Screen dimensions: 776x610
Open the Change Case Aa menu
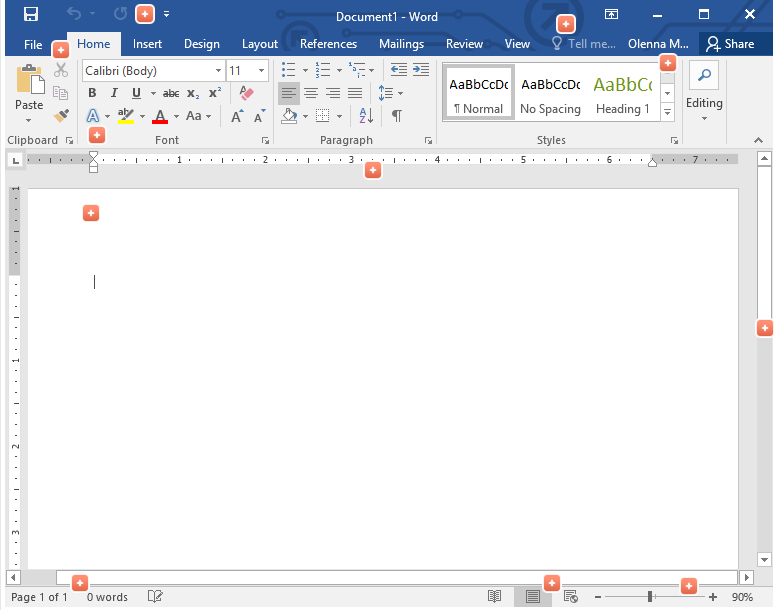pos(198,116)
